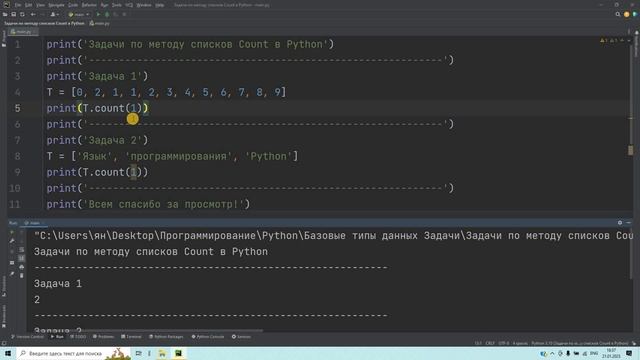Hide the Run panel with minimize icon
This screenshot has width=640, height=360.
click(629, 223)
